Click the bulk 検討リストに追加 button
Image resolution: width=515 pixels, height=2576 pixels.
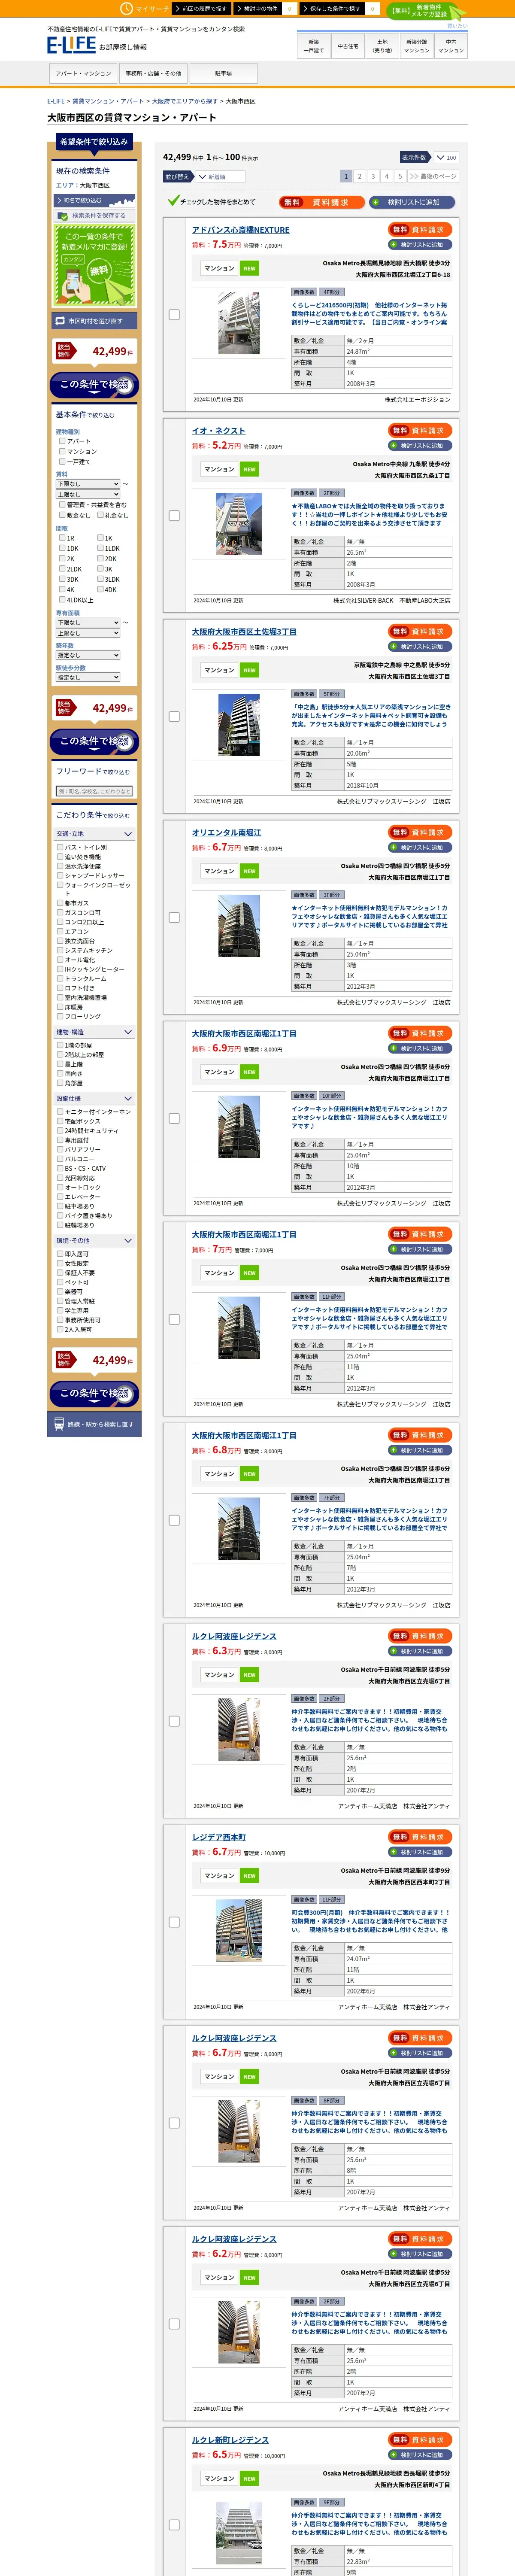coord(412,202)
